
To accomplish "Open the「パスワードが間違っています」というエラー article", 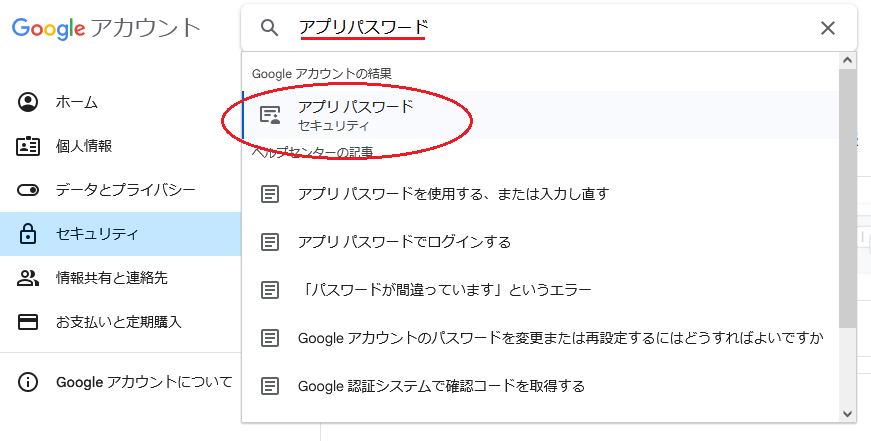I will click(x=444, y=290).
